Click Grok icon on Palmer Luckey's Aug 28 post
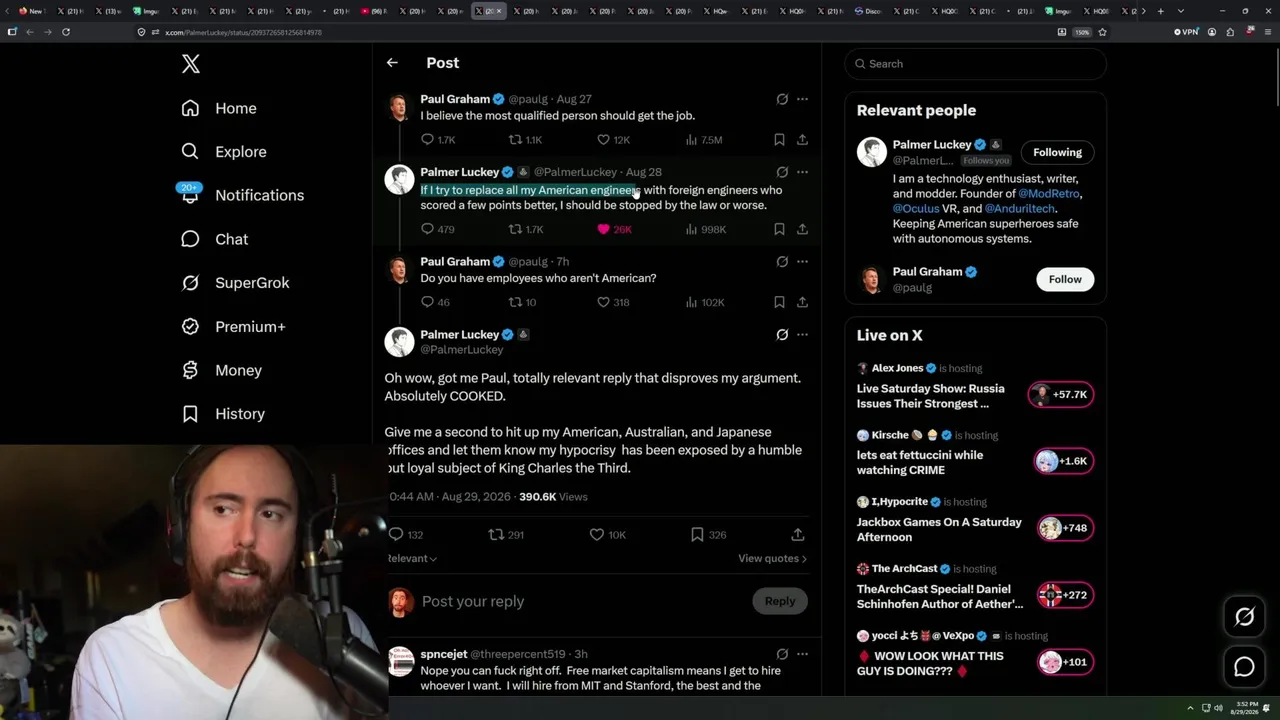 click(782, 172)
